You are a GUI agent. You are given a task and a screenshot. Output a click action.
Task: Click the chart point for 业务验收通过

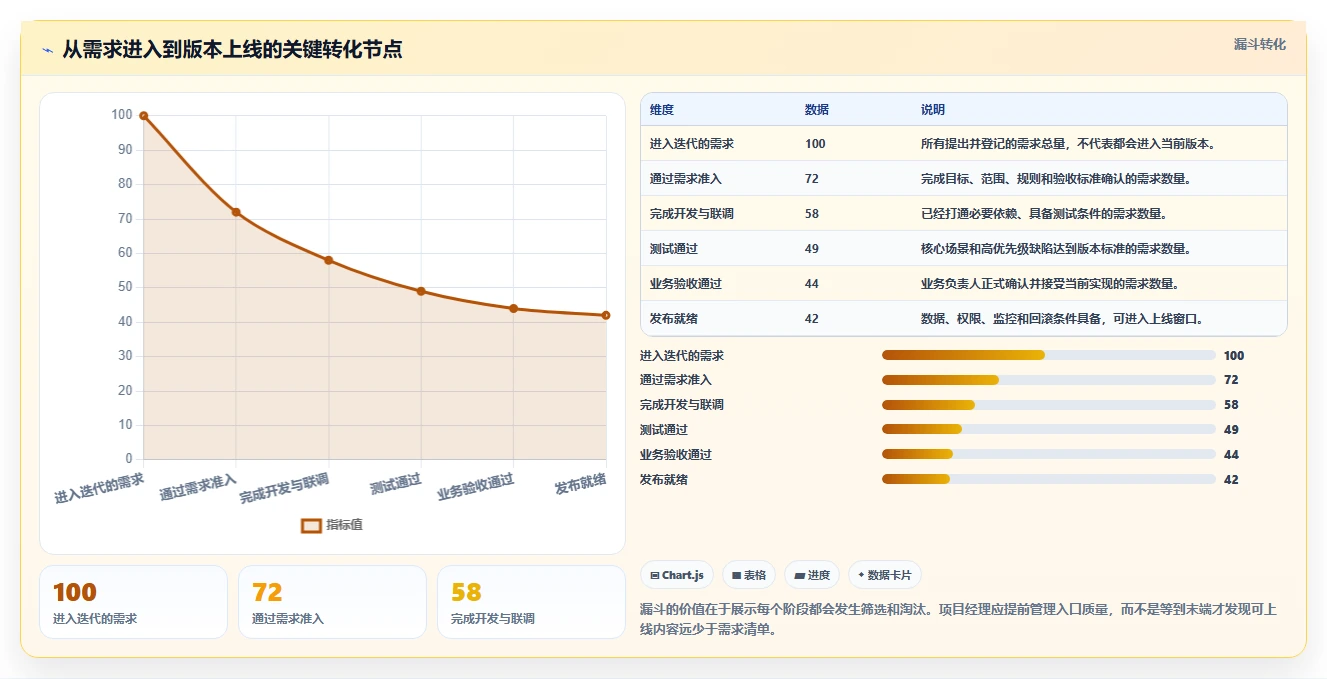pos(513,308)
